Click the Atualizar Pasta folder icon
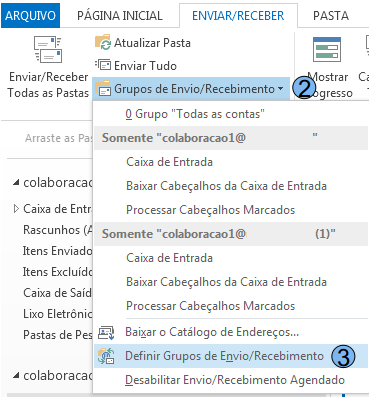The image size is (374, 397). (x=103, y=42)
